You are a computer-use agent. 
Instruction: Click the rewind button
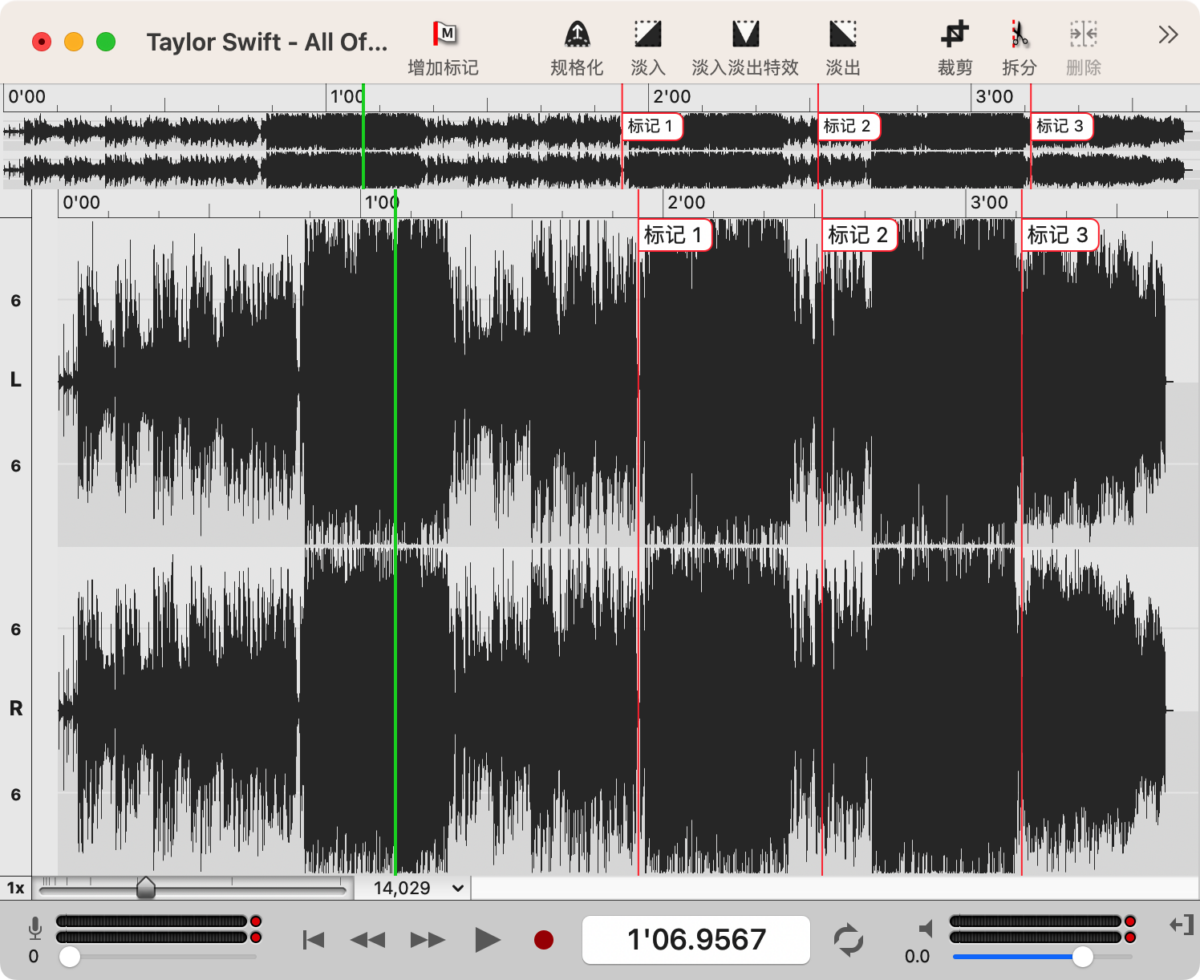(x=367, y=939)
